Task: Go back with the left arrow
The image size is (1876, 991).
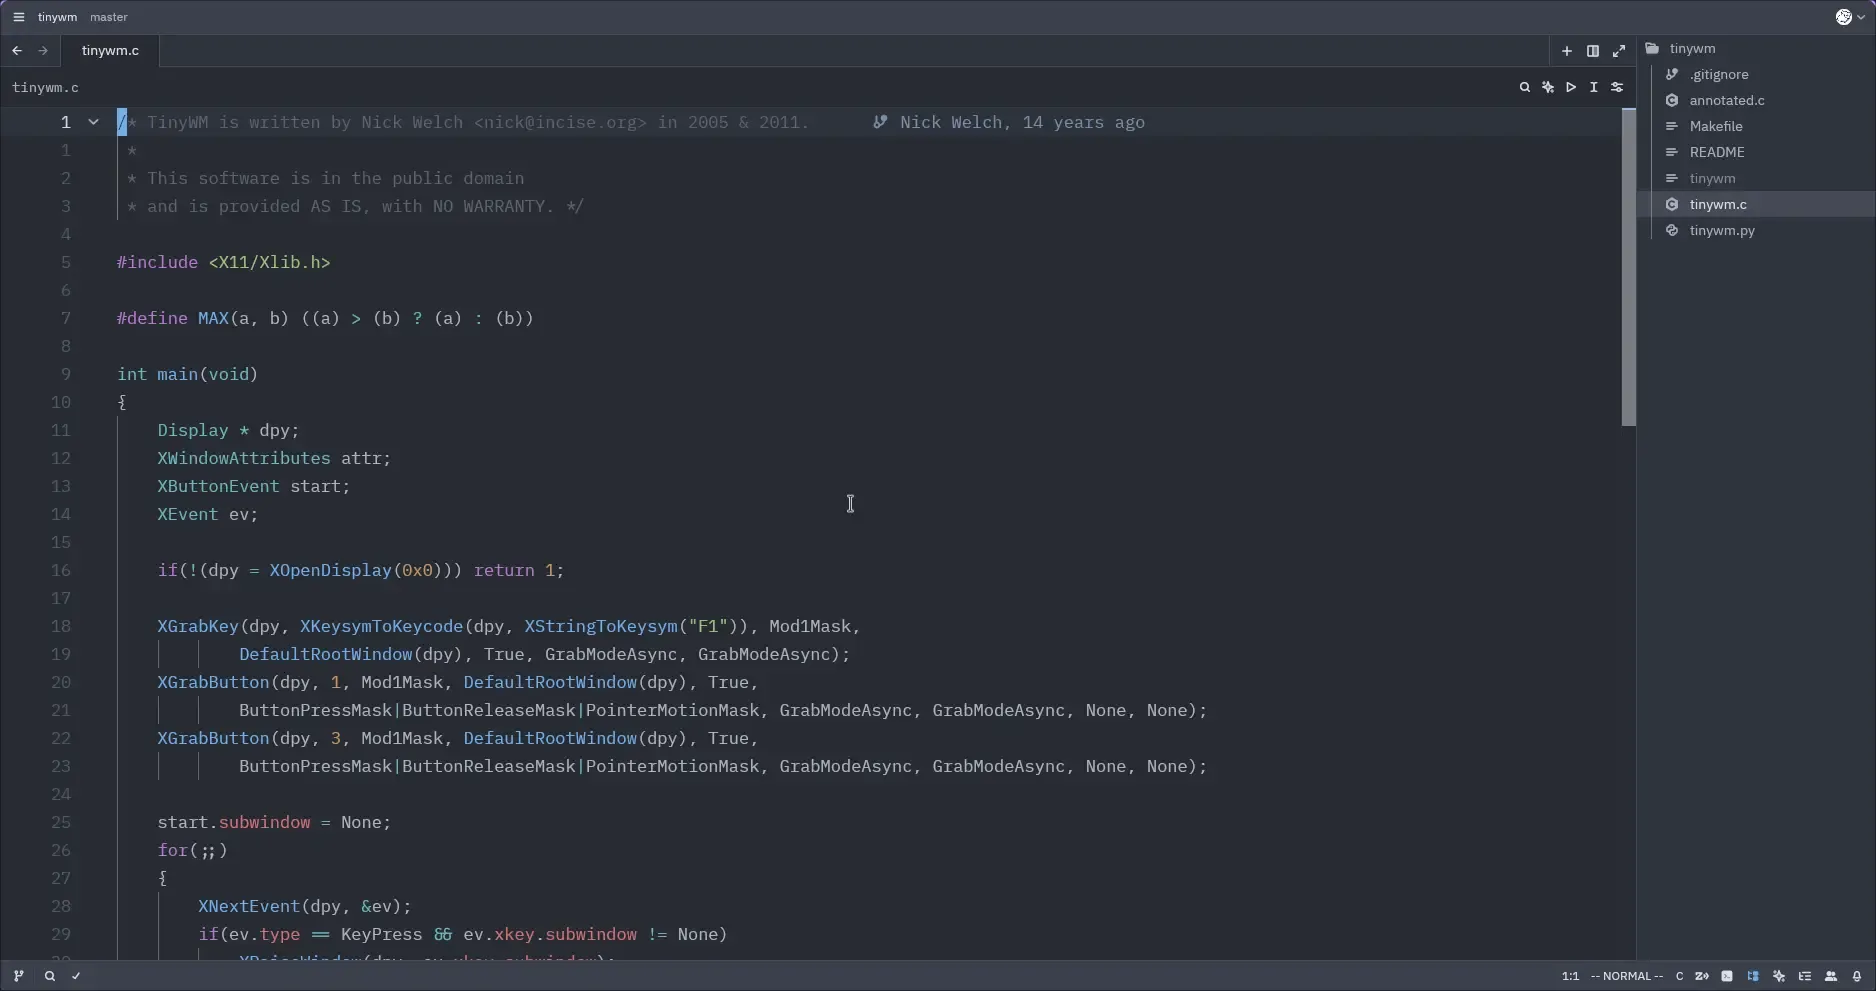Action: [17, 51]
